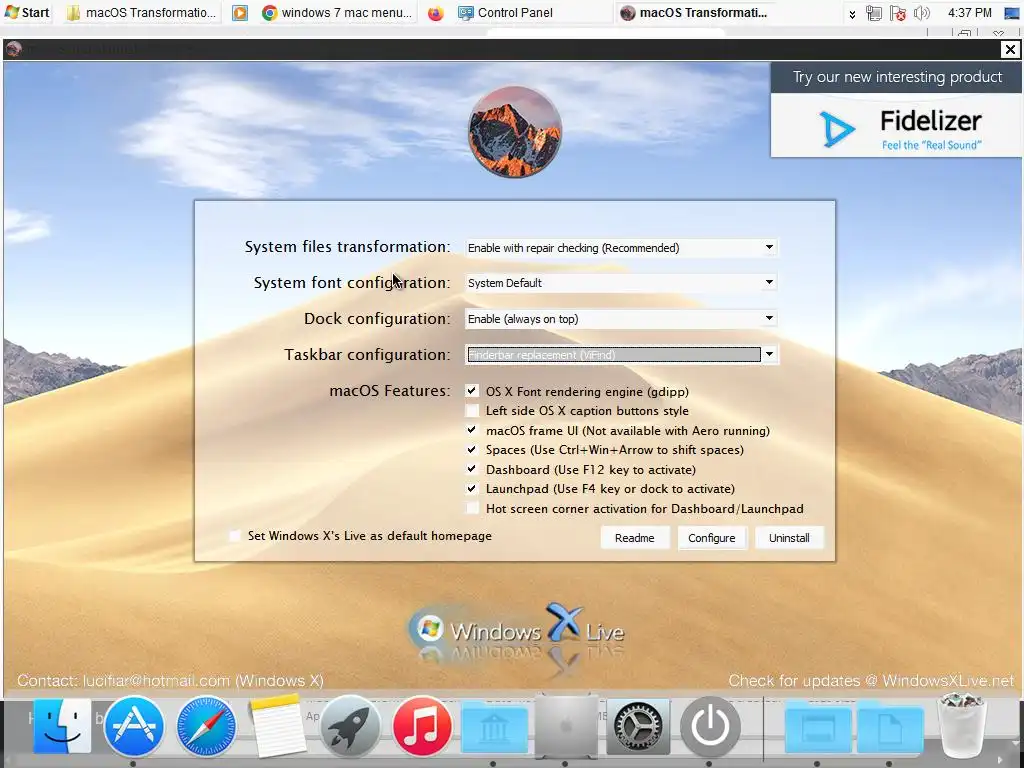Open the desktop folder dock icon
Viewport: 1024px width, 768px height.
(818, 727)
